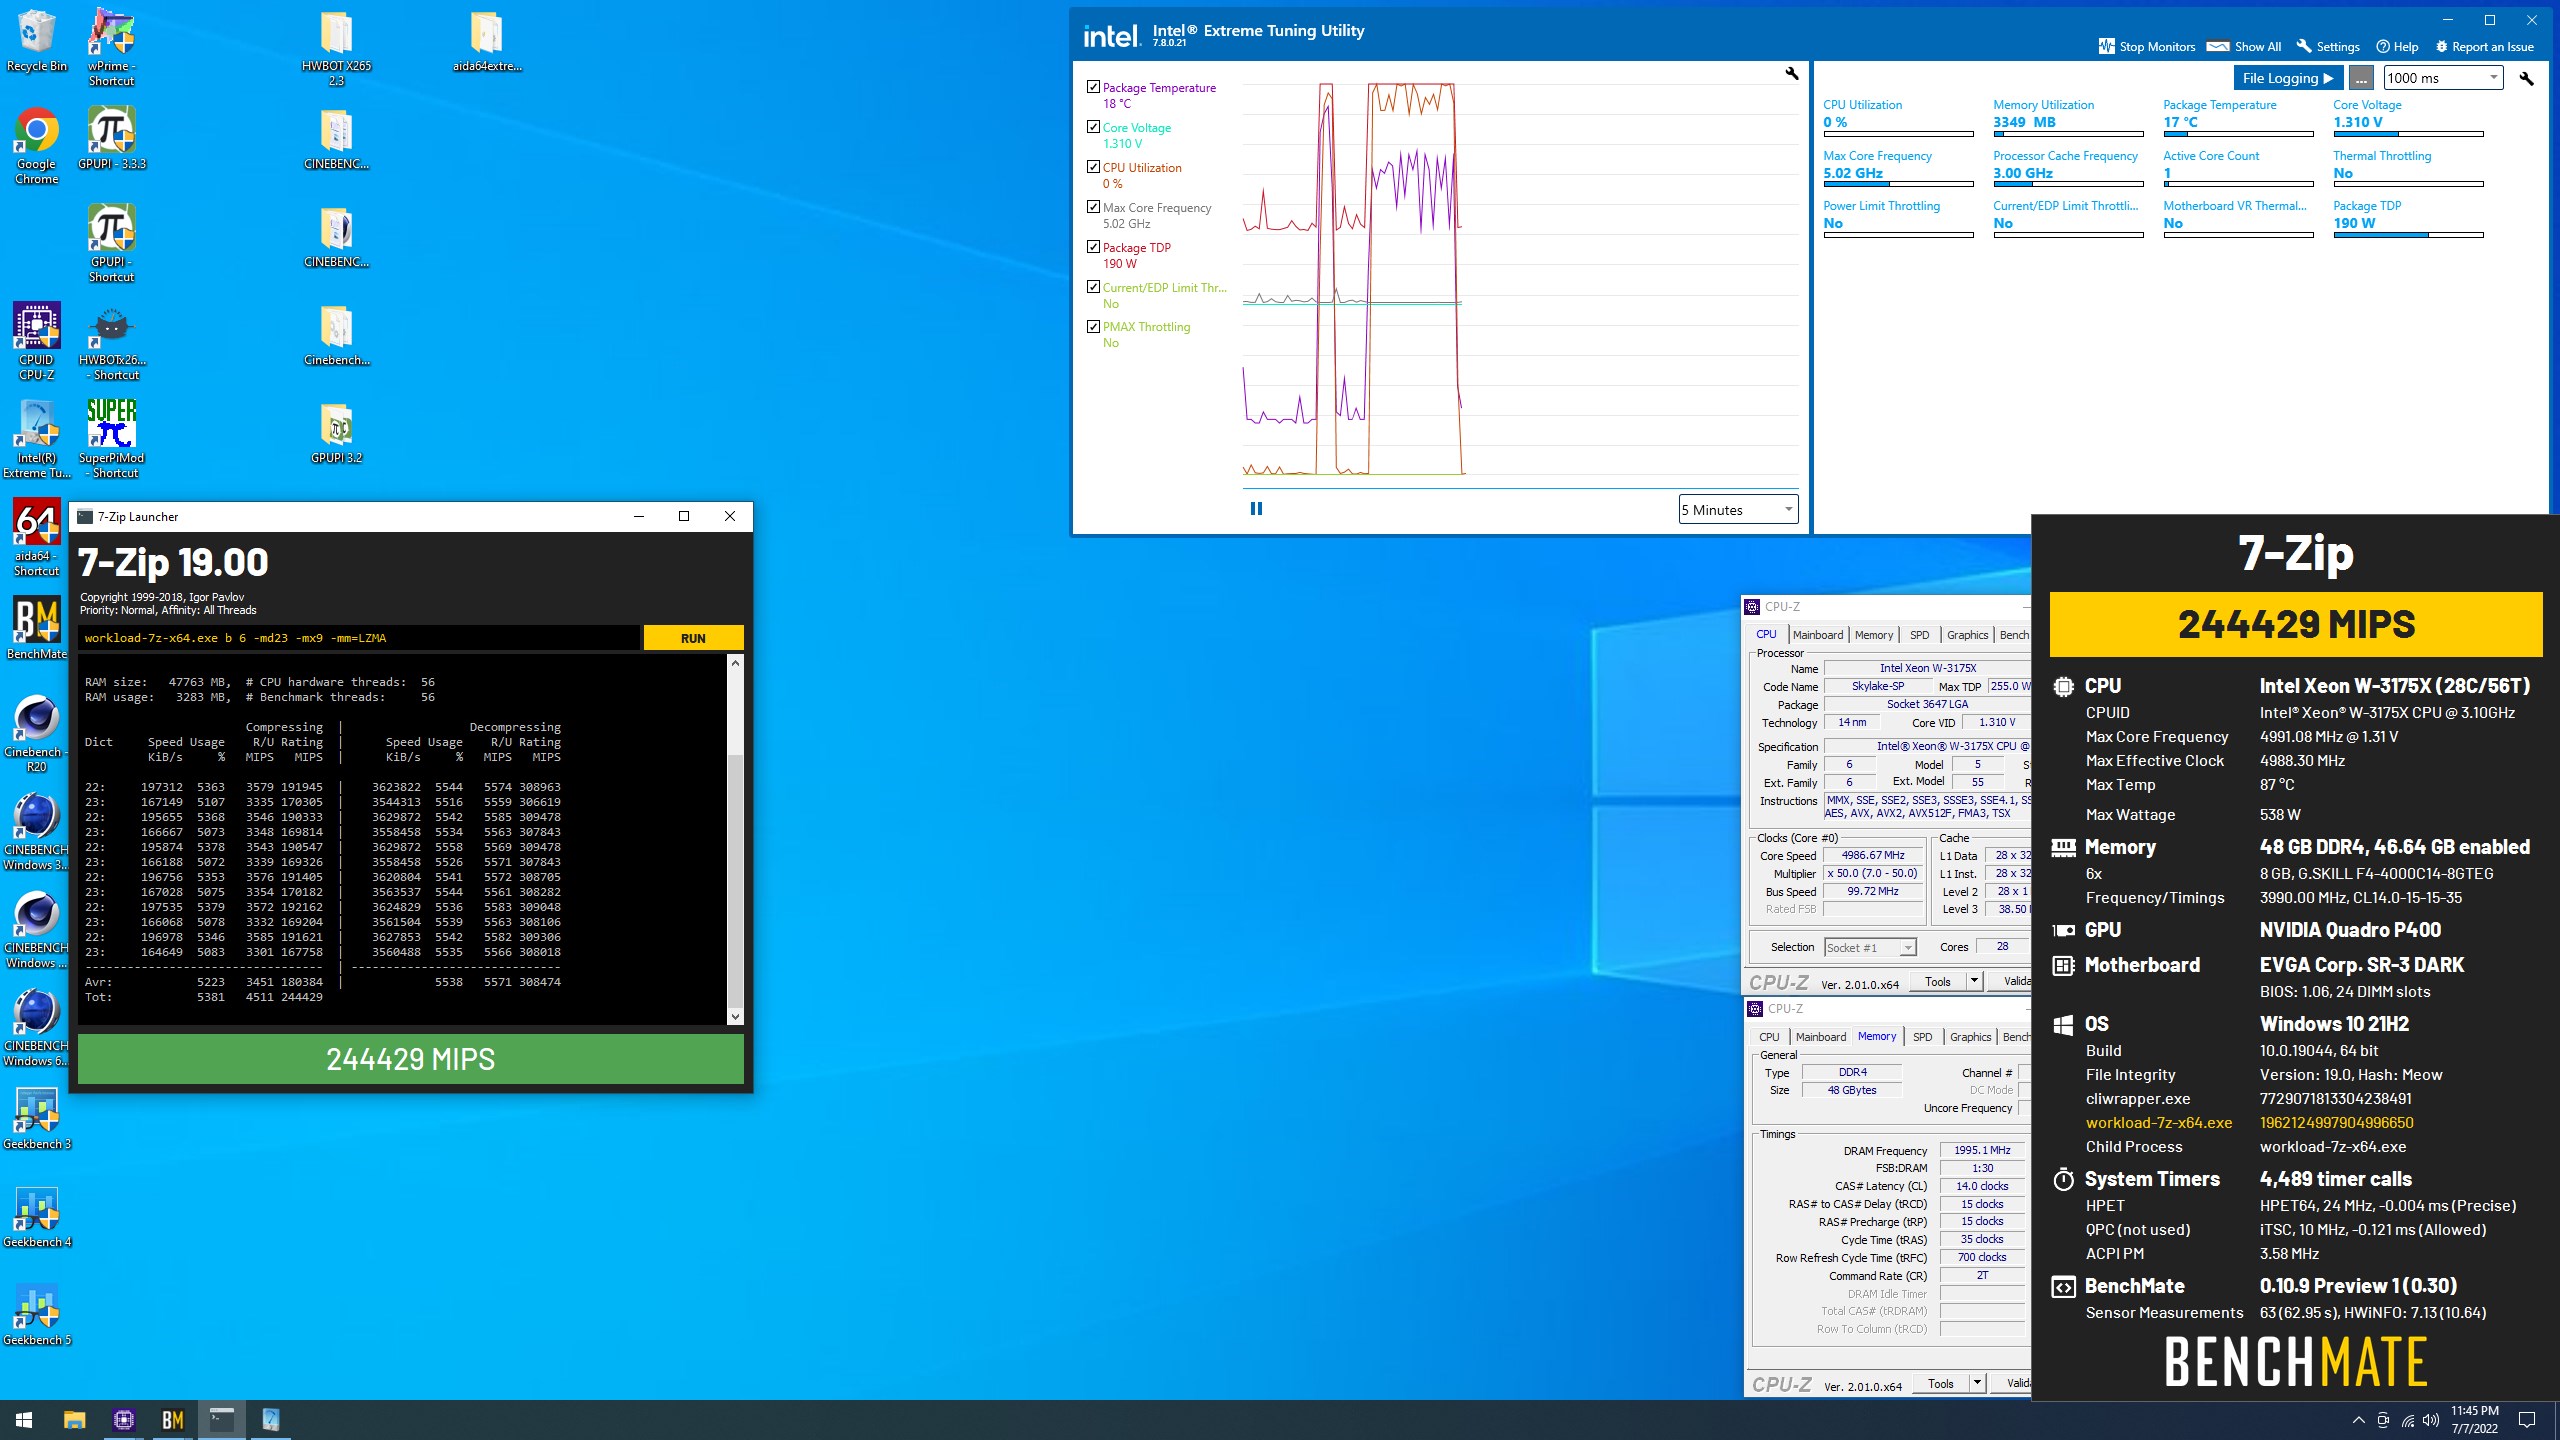
Task: Uncheck Package Temperature graph checkbox
Action: click(x=1093, y=87)
